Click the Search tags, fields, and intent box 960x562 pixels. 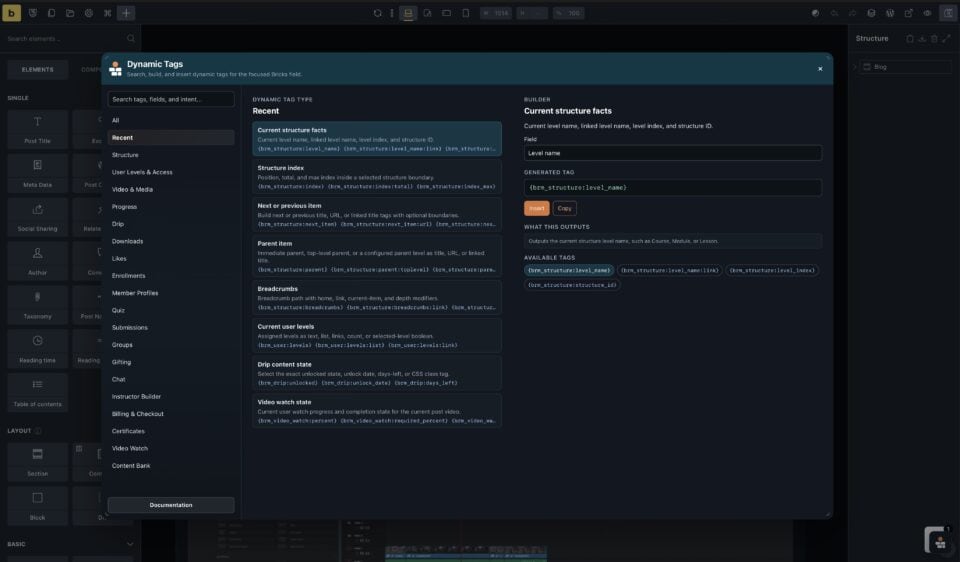tap(171, 99)
